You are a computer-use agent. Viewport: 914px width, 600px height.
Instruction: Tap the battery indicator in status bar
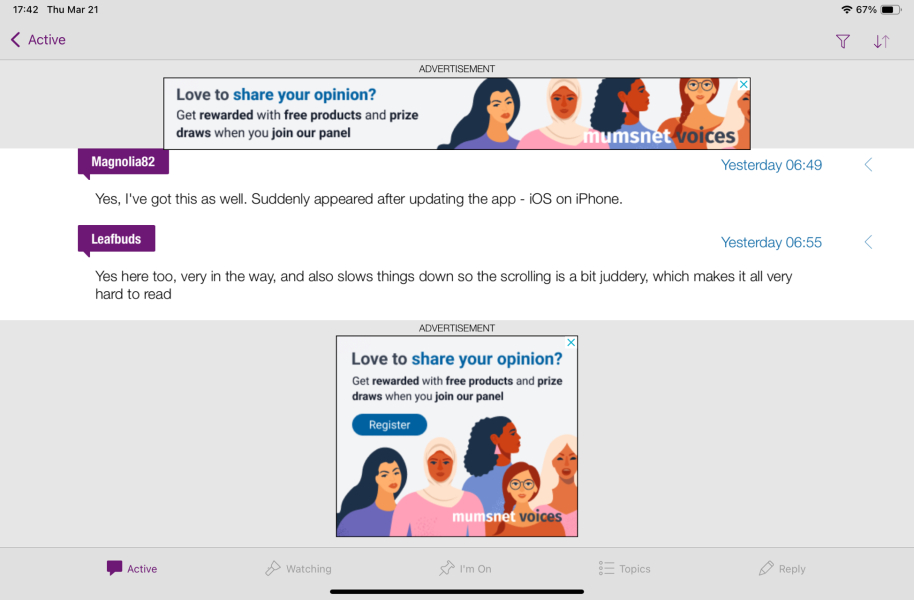click(x=891, y=9)
